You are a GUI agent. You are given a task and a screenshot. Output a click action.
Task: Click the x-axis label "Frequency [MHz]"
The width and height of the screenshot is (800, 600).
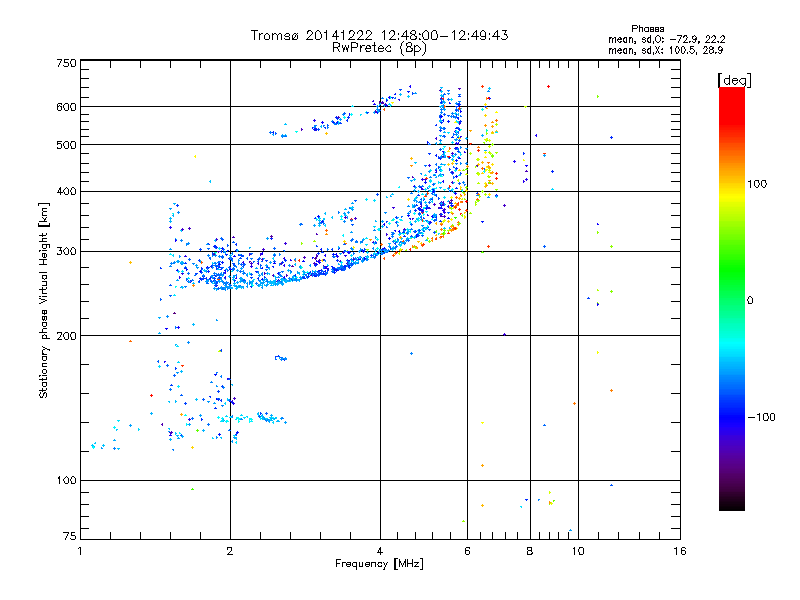[x=379, y=564]
